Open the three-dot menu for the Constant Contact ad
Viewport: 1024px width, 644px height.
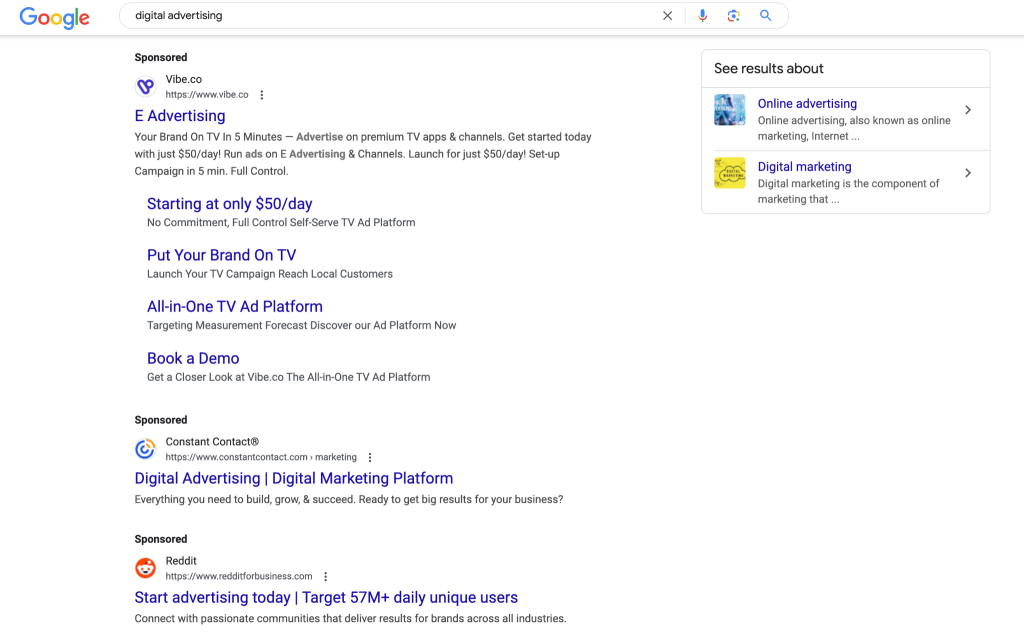[x=370, y=456]
